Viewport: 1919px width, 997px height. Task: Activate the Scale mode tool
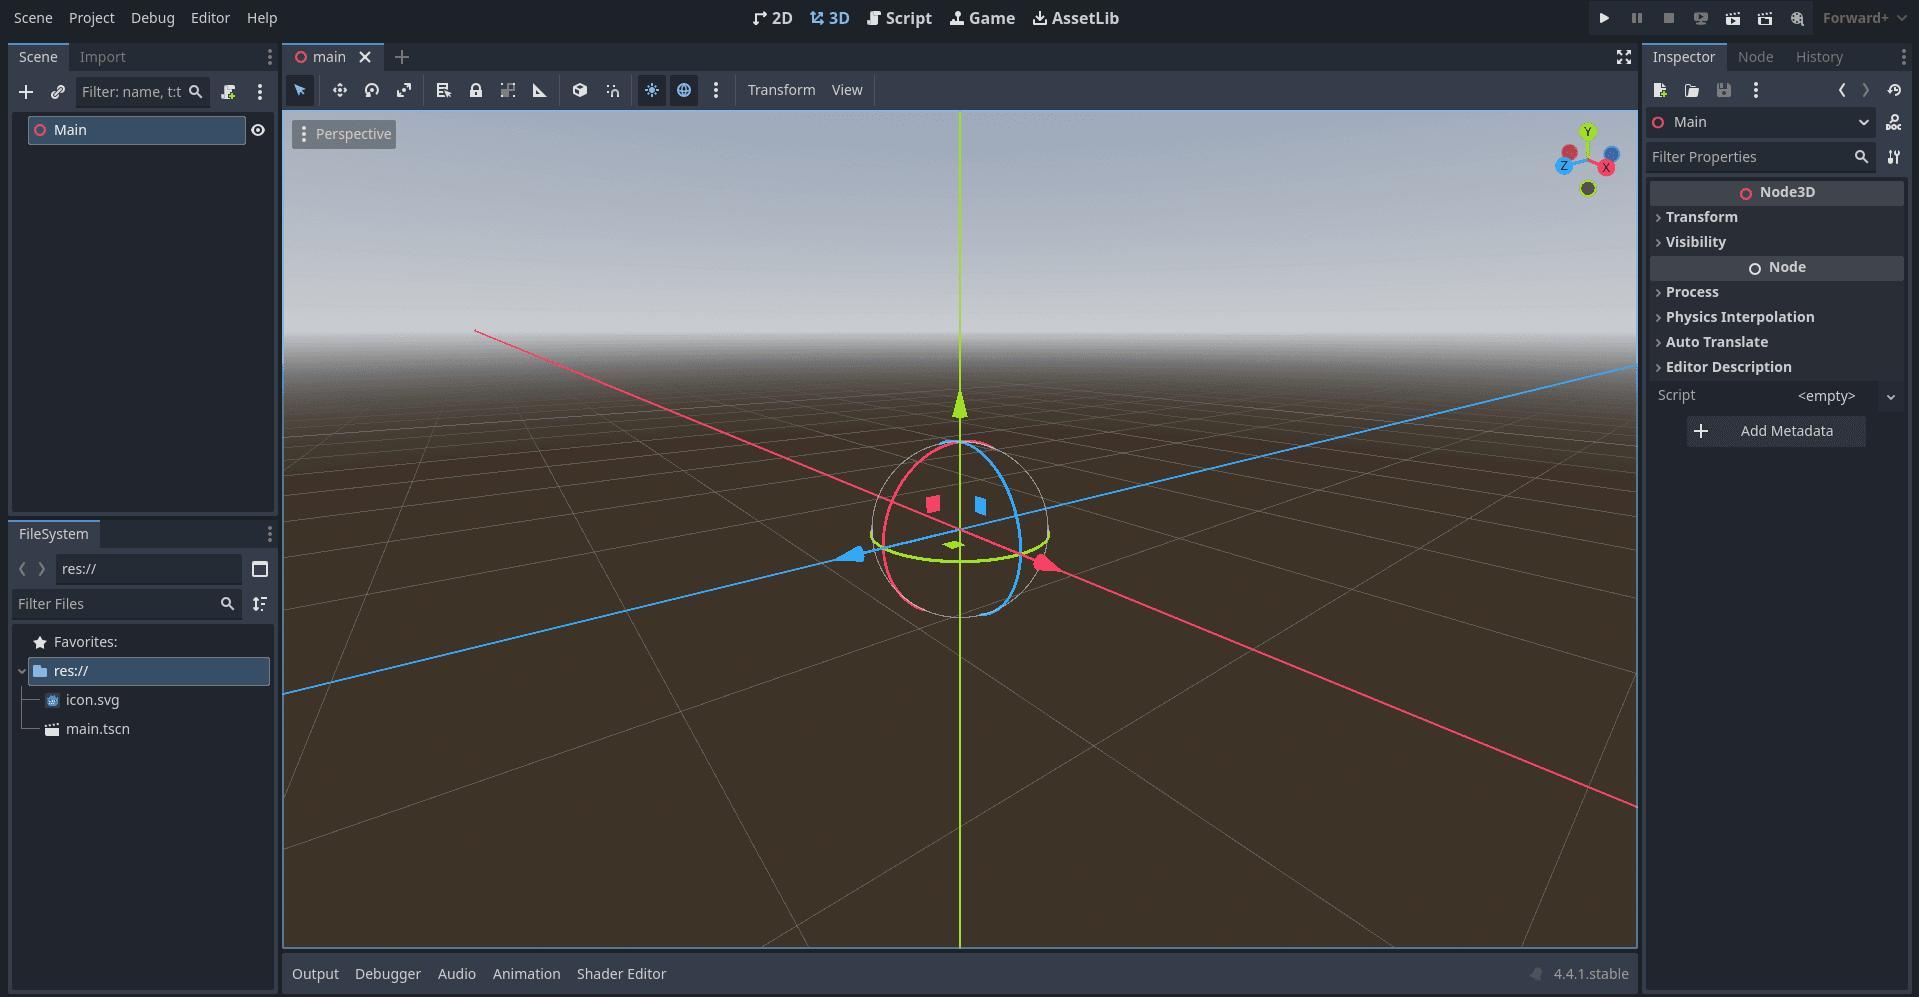point(404,90)
